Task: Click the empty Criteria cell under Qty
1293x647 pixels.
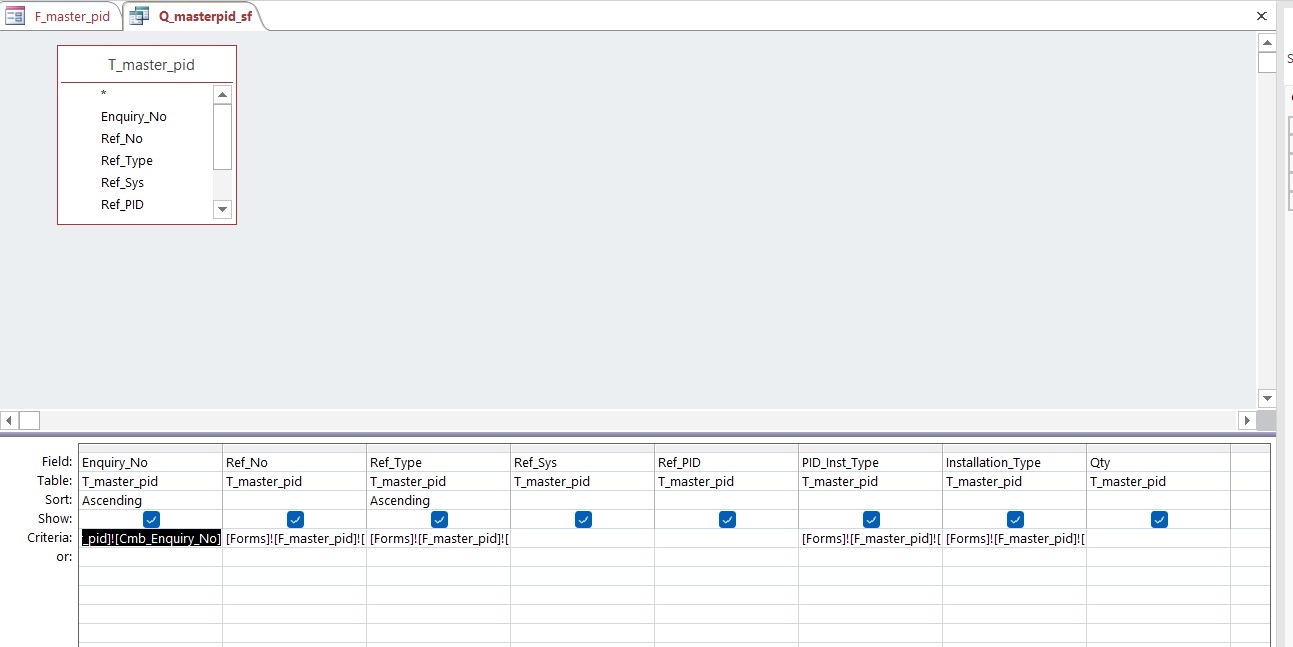Action: 1159,538
